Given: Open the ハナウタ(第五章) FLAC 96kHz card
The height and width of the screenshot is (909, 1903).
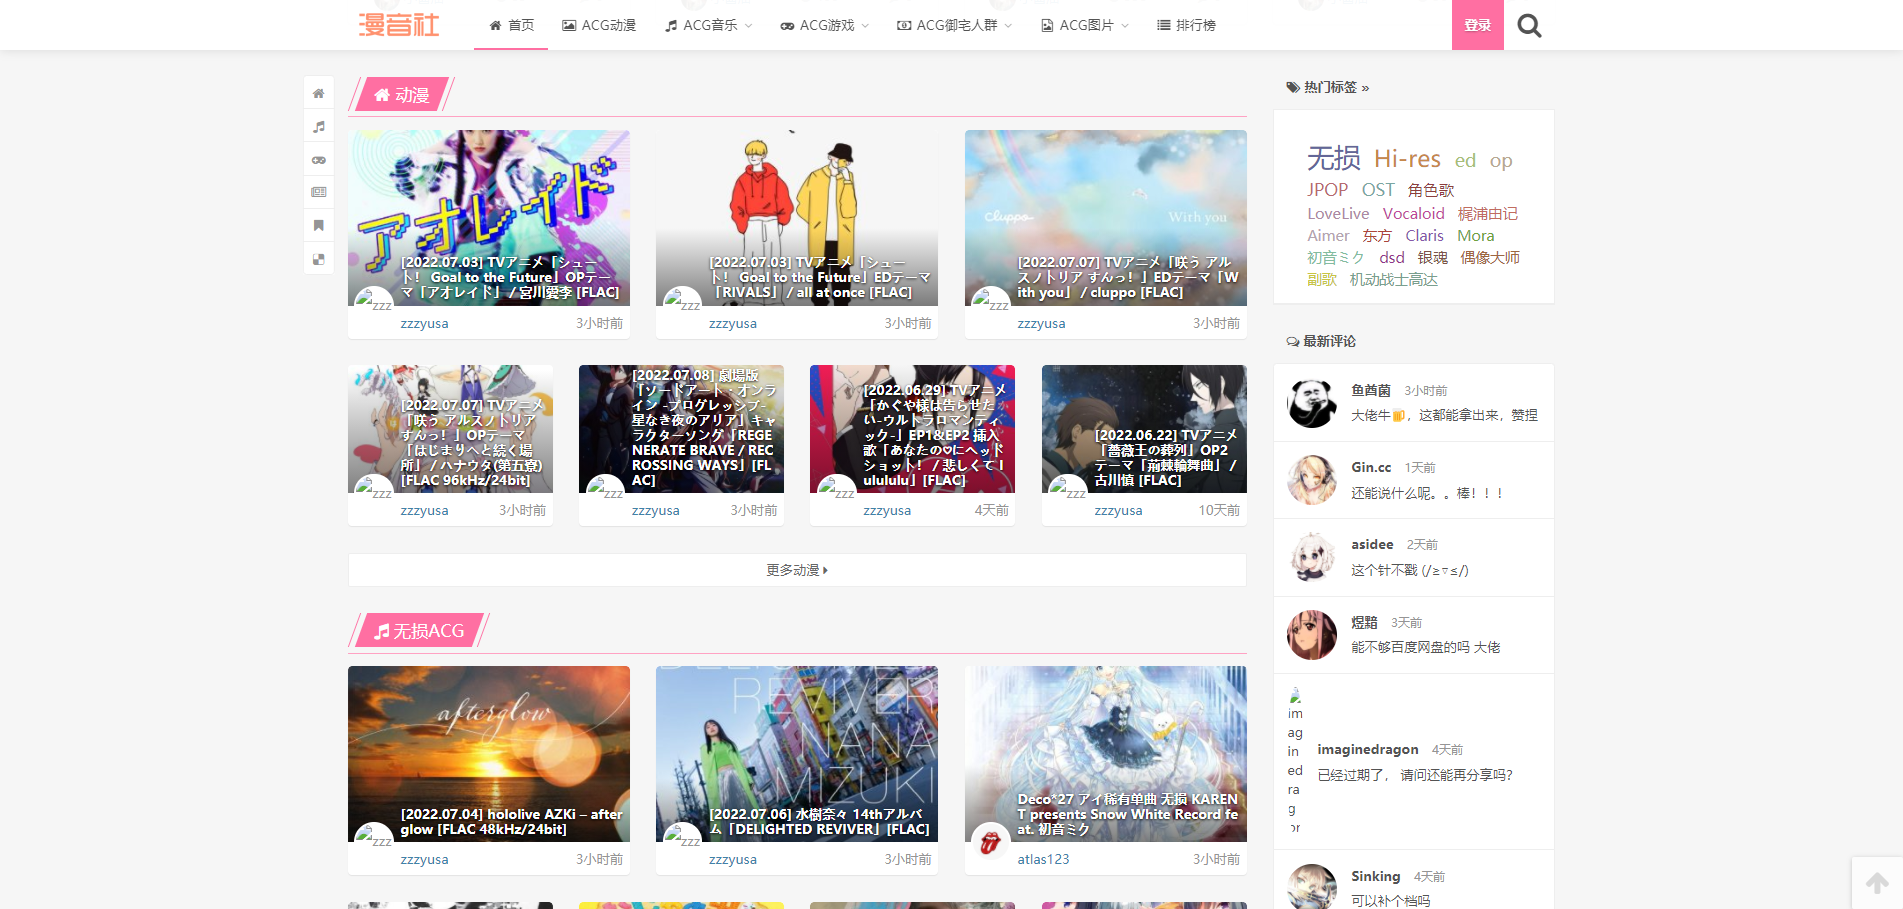Looking at the screenshot, I should point(450,429).
